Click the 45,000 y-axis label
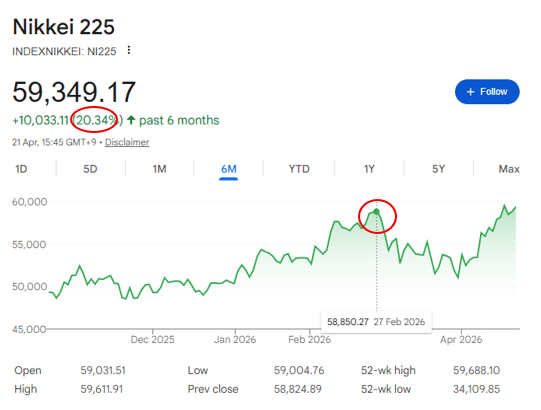The image size is (541, 410). coord(29,329)
